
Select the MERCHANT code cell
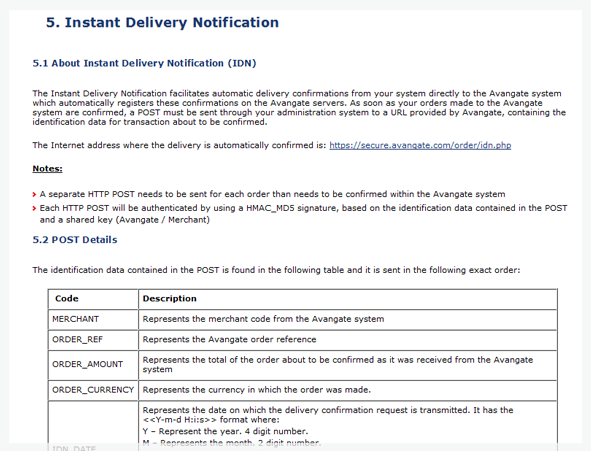pos(93,319)
